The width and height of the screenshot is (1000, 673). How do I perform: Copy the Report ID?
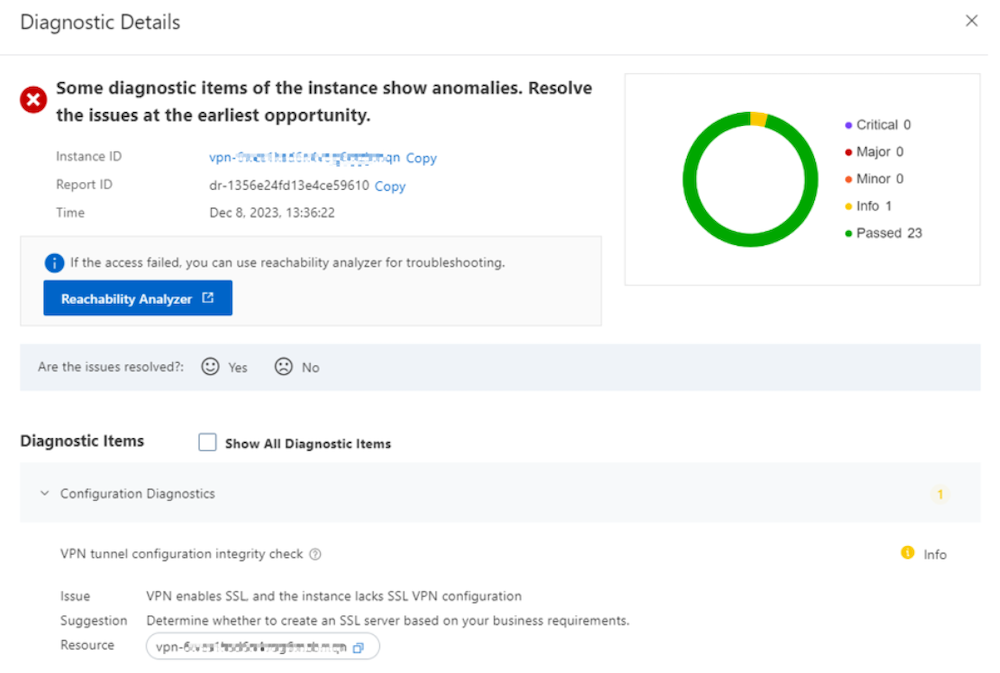[390, 186]
